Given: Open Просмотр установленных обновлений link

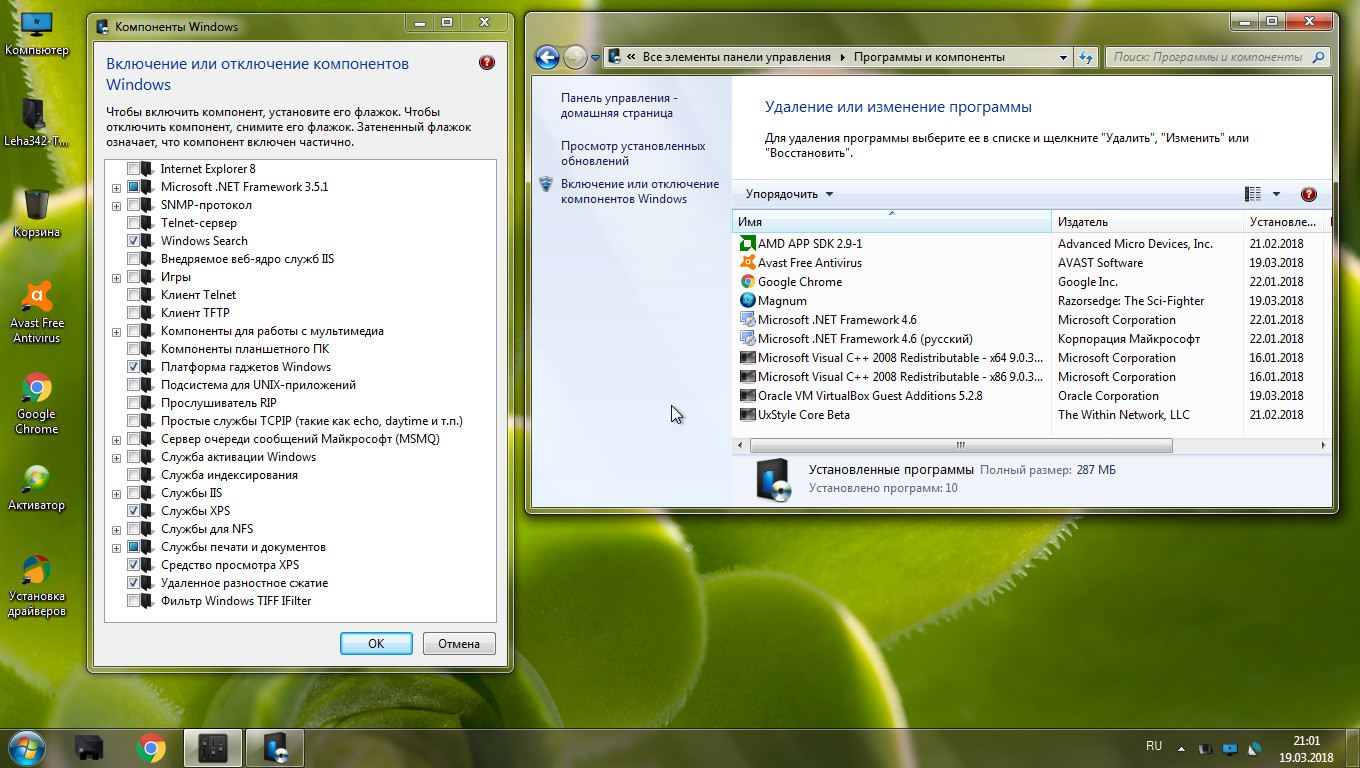Looking at the screenshot, I should point(633,153).
